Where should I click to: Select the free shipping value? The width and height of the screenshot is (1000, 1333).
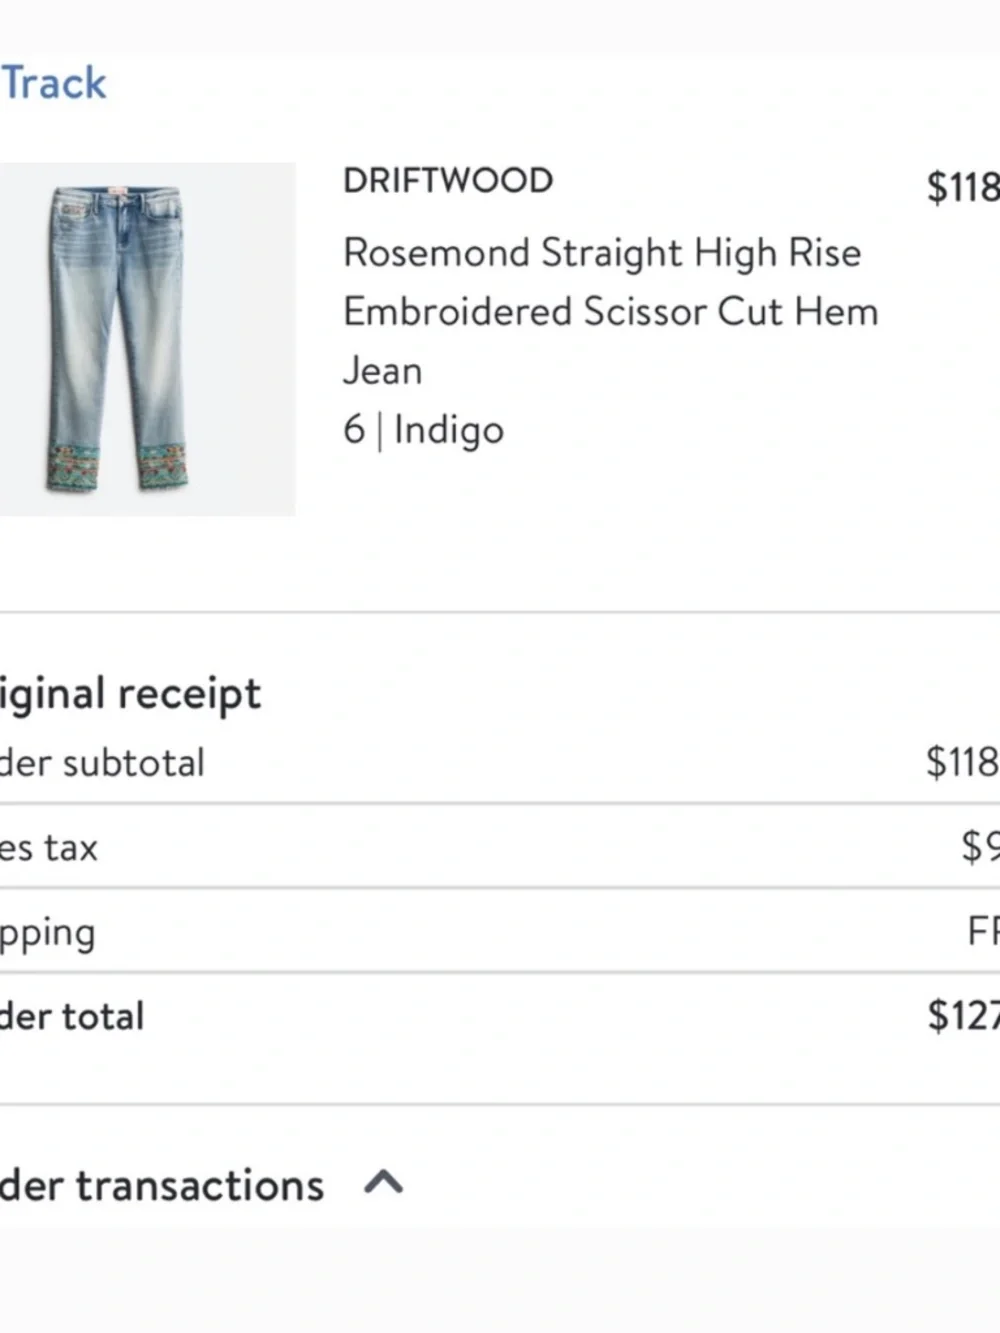(x=983, y=932)
